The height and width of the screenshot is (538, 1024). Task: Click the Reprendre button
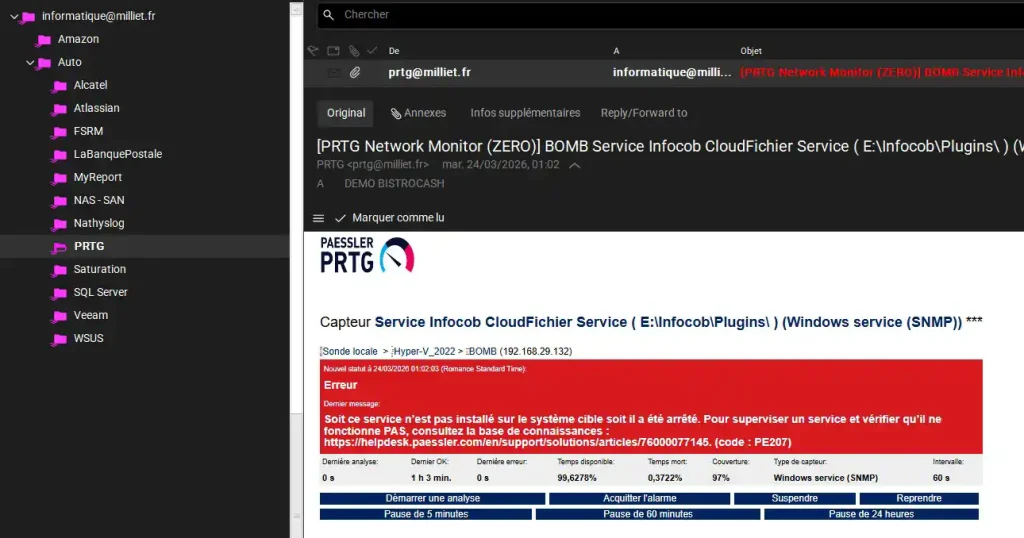tap(919, 498)
